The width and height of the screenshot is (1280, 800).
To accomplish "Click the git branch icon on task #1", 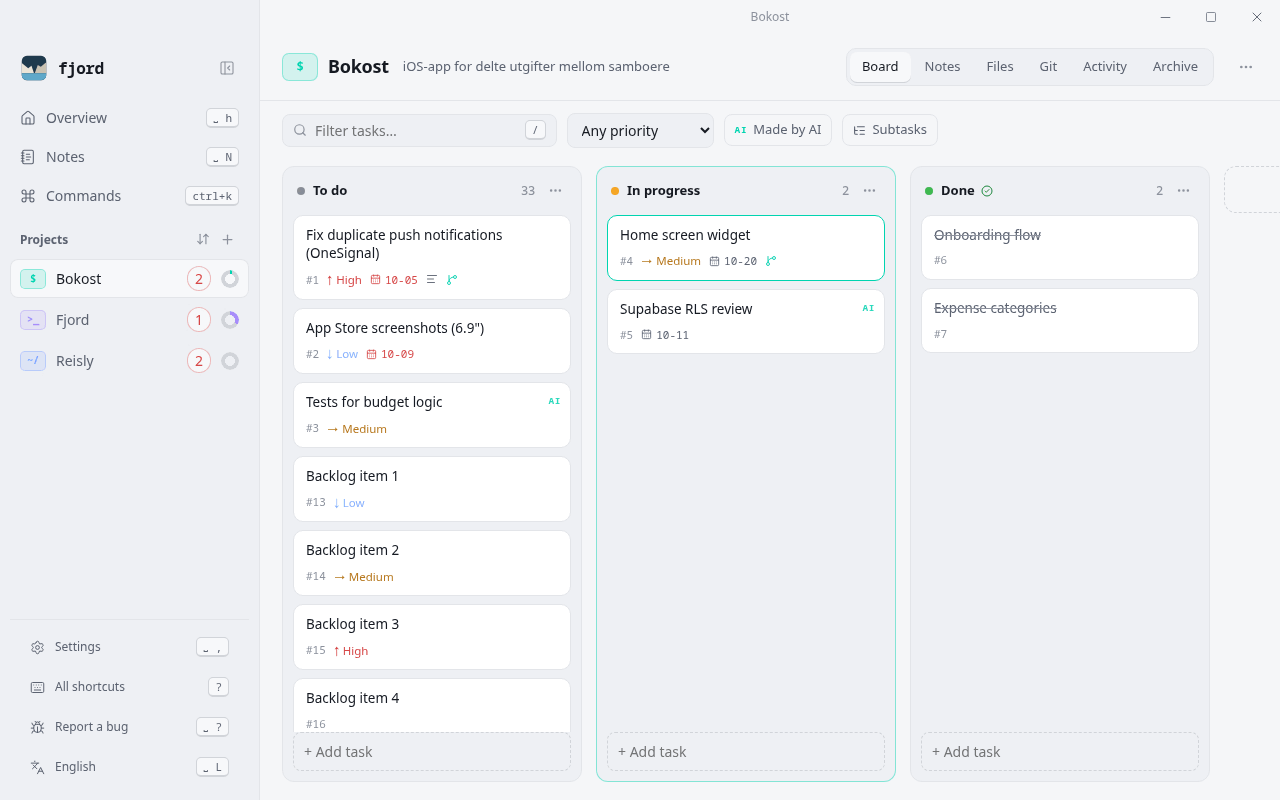I will pos(452,280).
